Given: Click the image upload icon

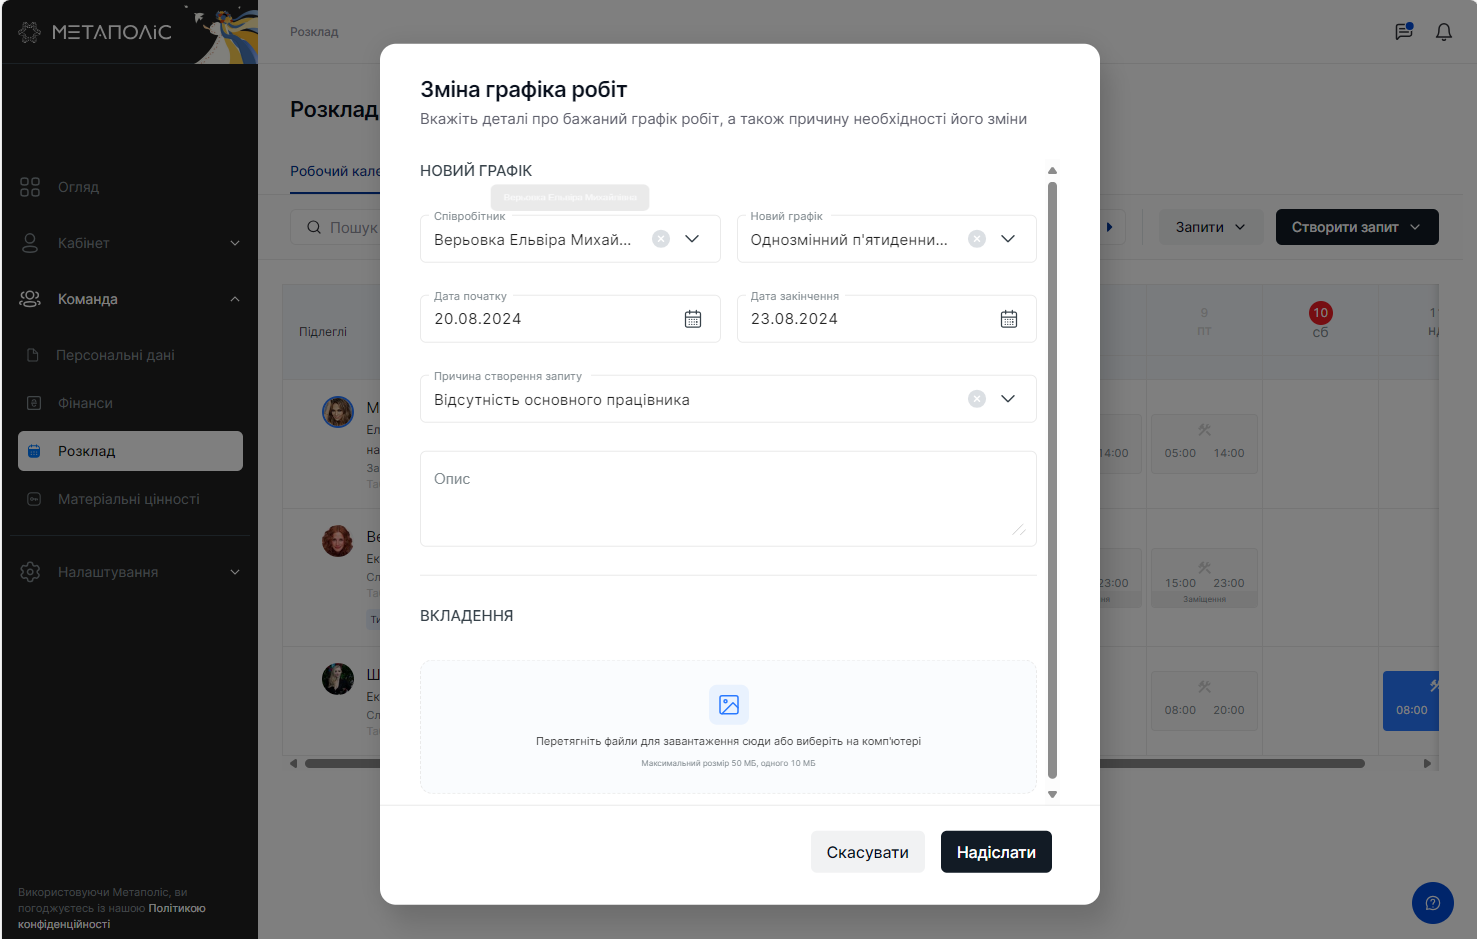Looking at the screenshot, I should tap(729, 705).
